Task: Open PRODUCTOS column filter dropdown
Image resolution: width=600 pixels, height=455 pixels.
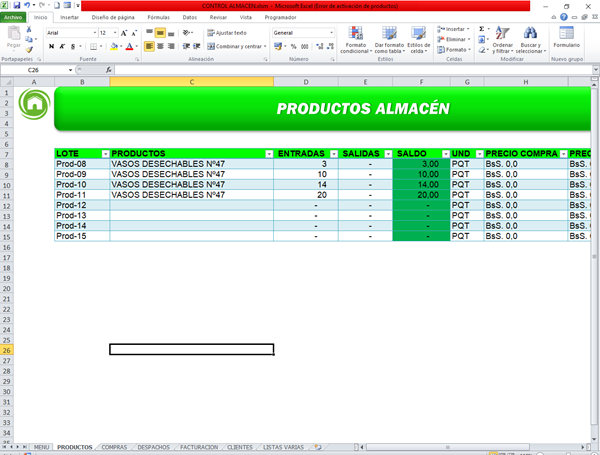Action: 269,154
